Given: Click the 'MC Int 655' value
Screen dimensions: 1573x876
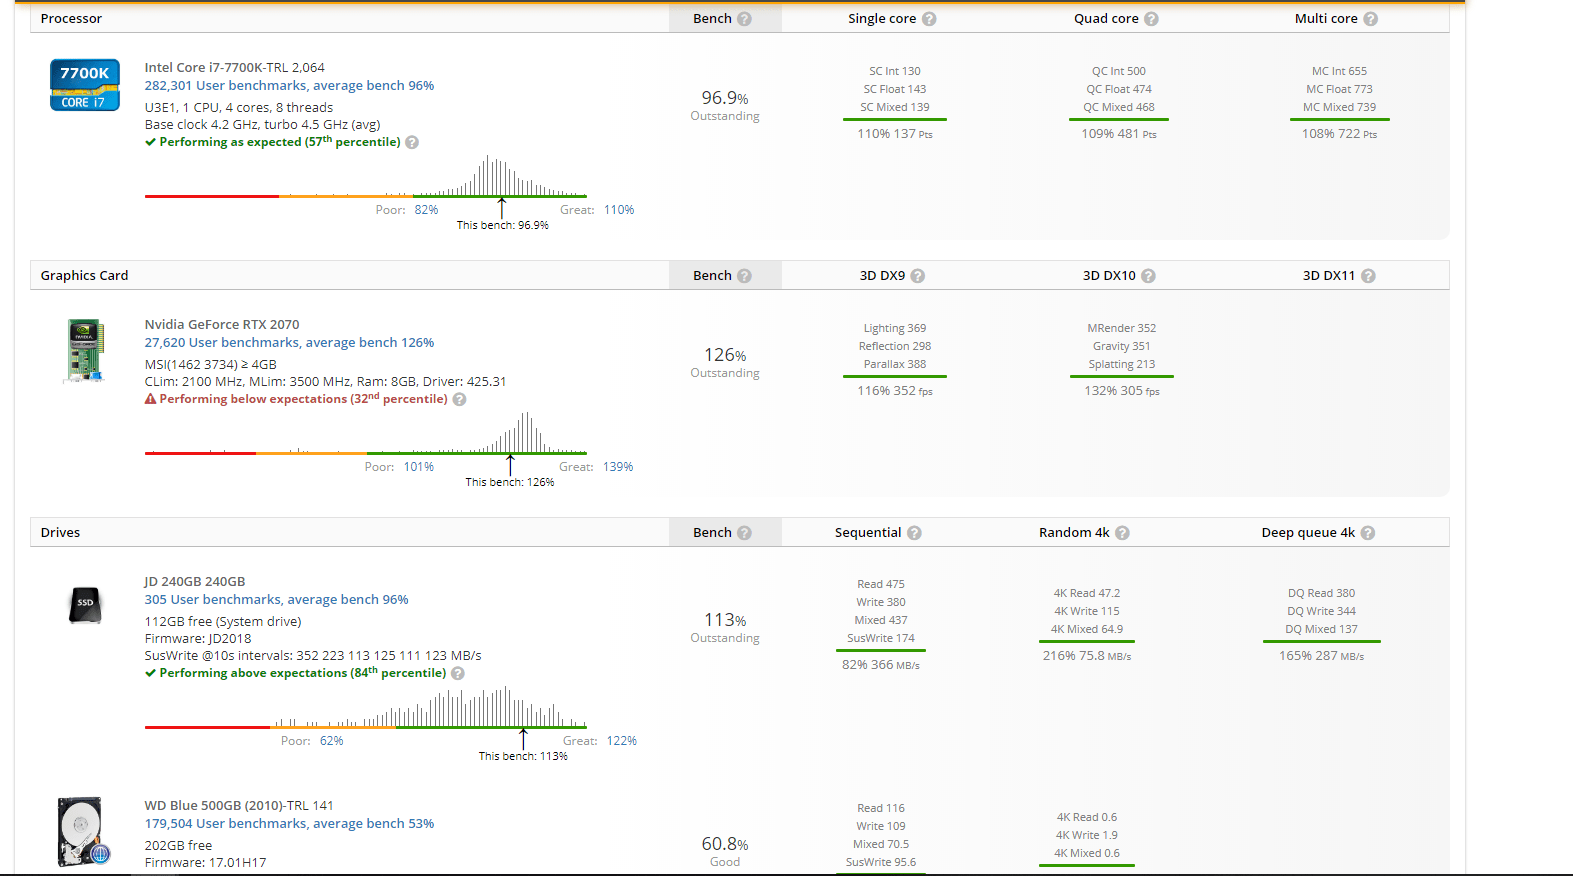Looking at the screenshot, I should [1339, 72].
